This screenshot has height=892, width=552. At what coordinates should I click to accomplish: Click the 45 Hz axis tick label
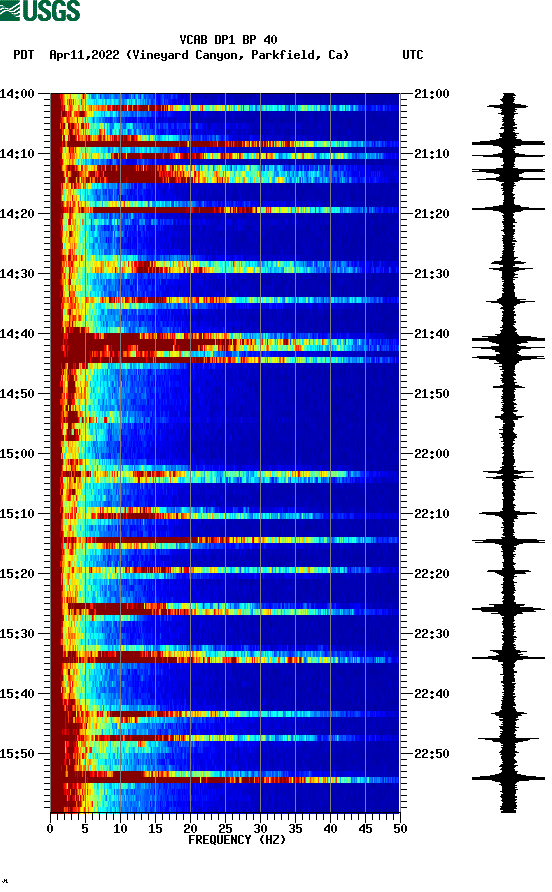[365, 829]
